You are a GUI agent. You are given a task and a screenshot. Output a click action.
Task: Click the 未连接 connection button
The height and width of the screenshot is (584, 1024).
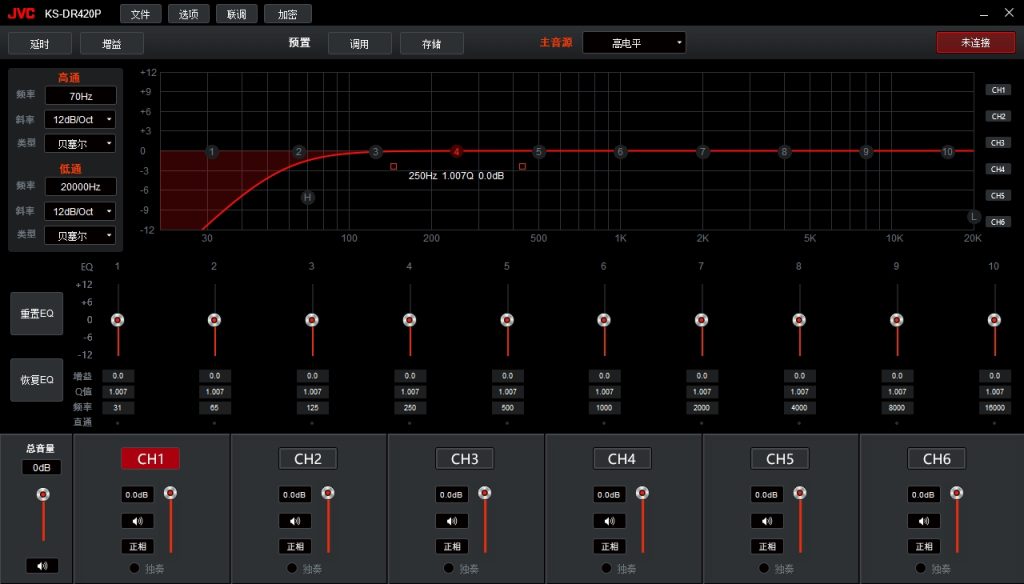click(x=976, y=42)
